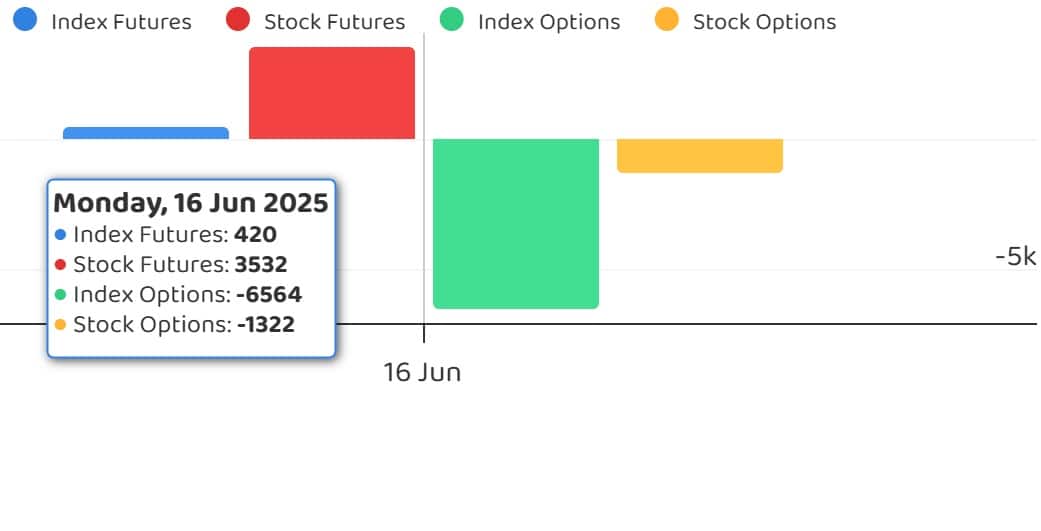Viewport: 1041px width, 531px height.
Task: Click the Index Futures legend label
Action: pos(121,22)
